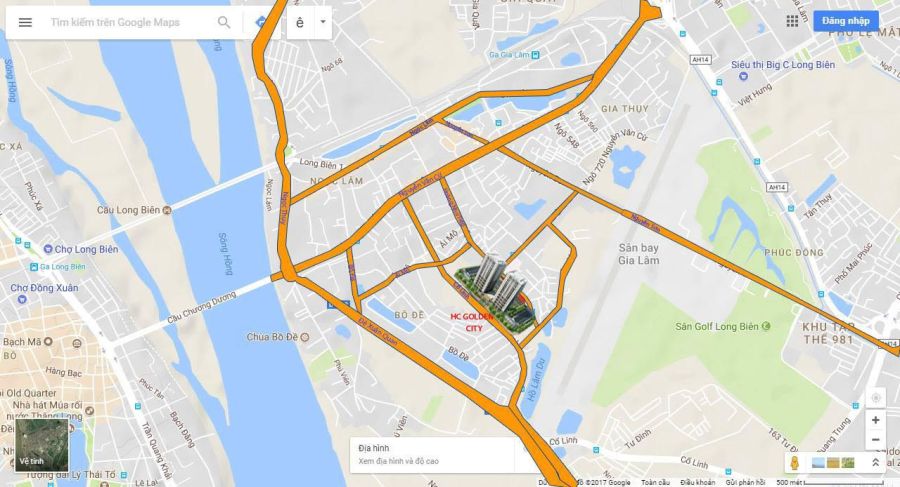Select the Street View pegman
900x487 pixels.
[x=795, y=462]
